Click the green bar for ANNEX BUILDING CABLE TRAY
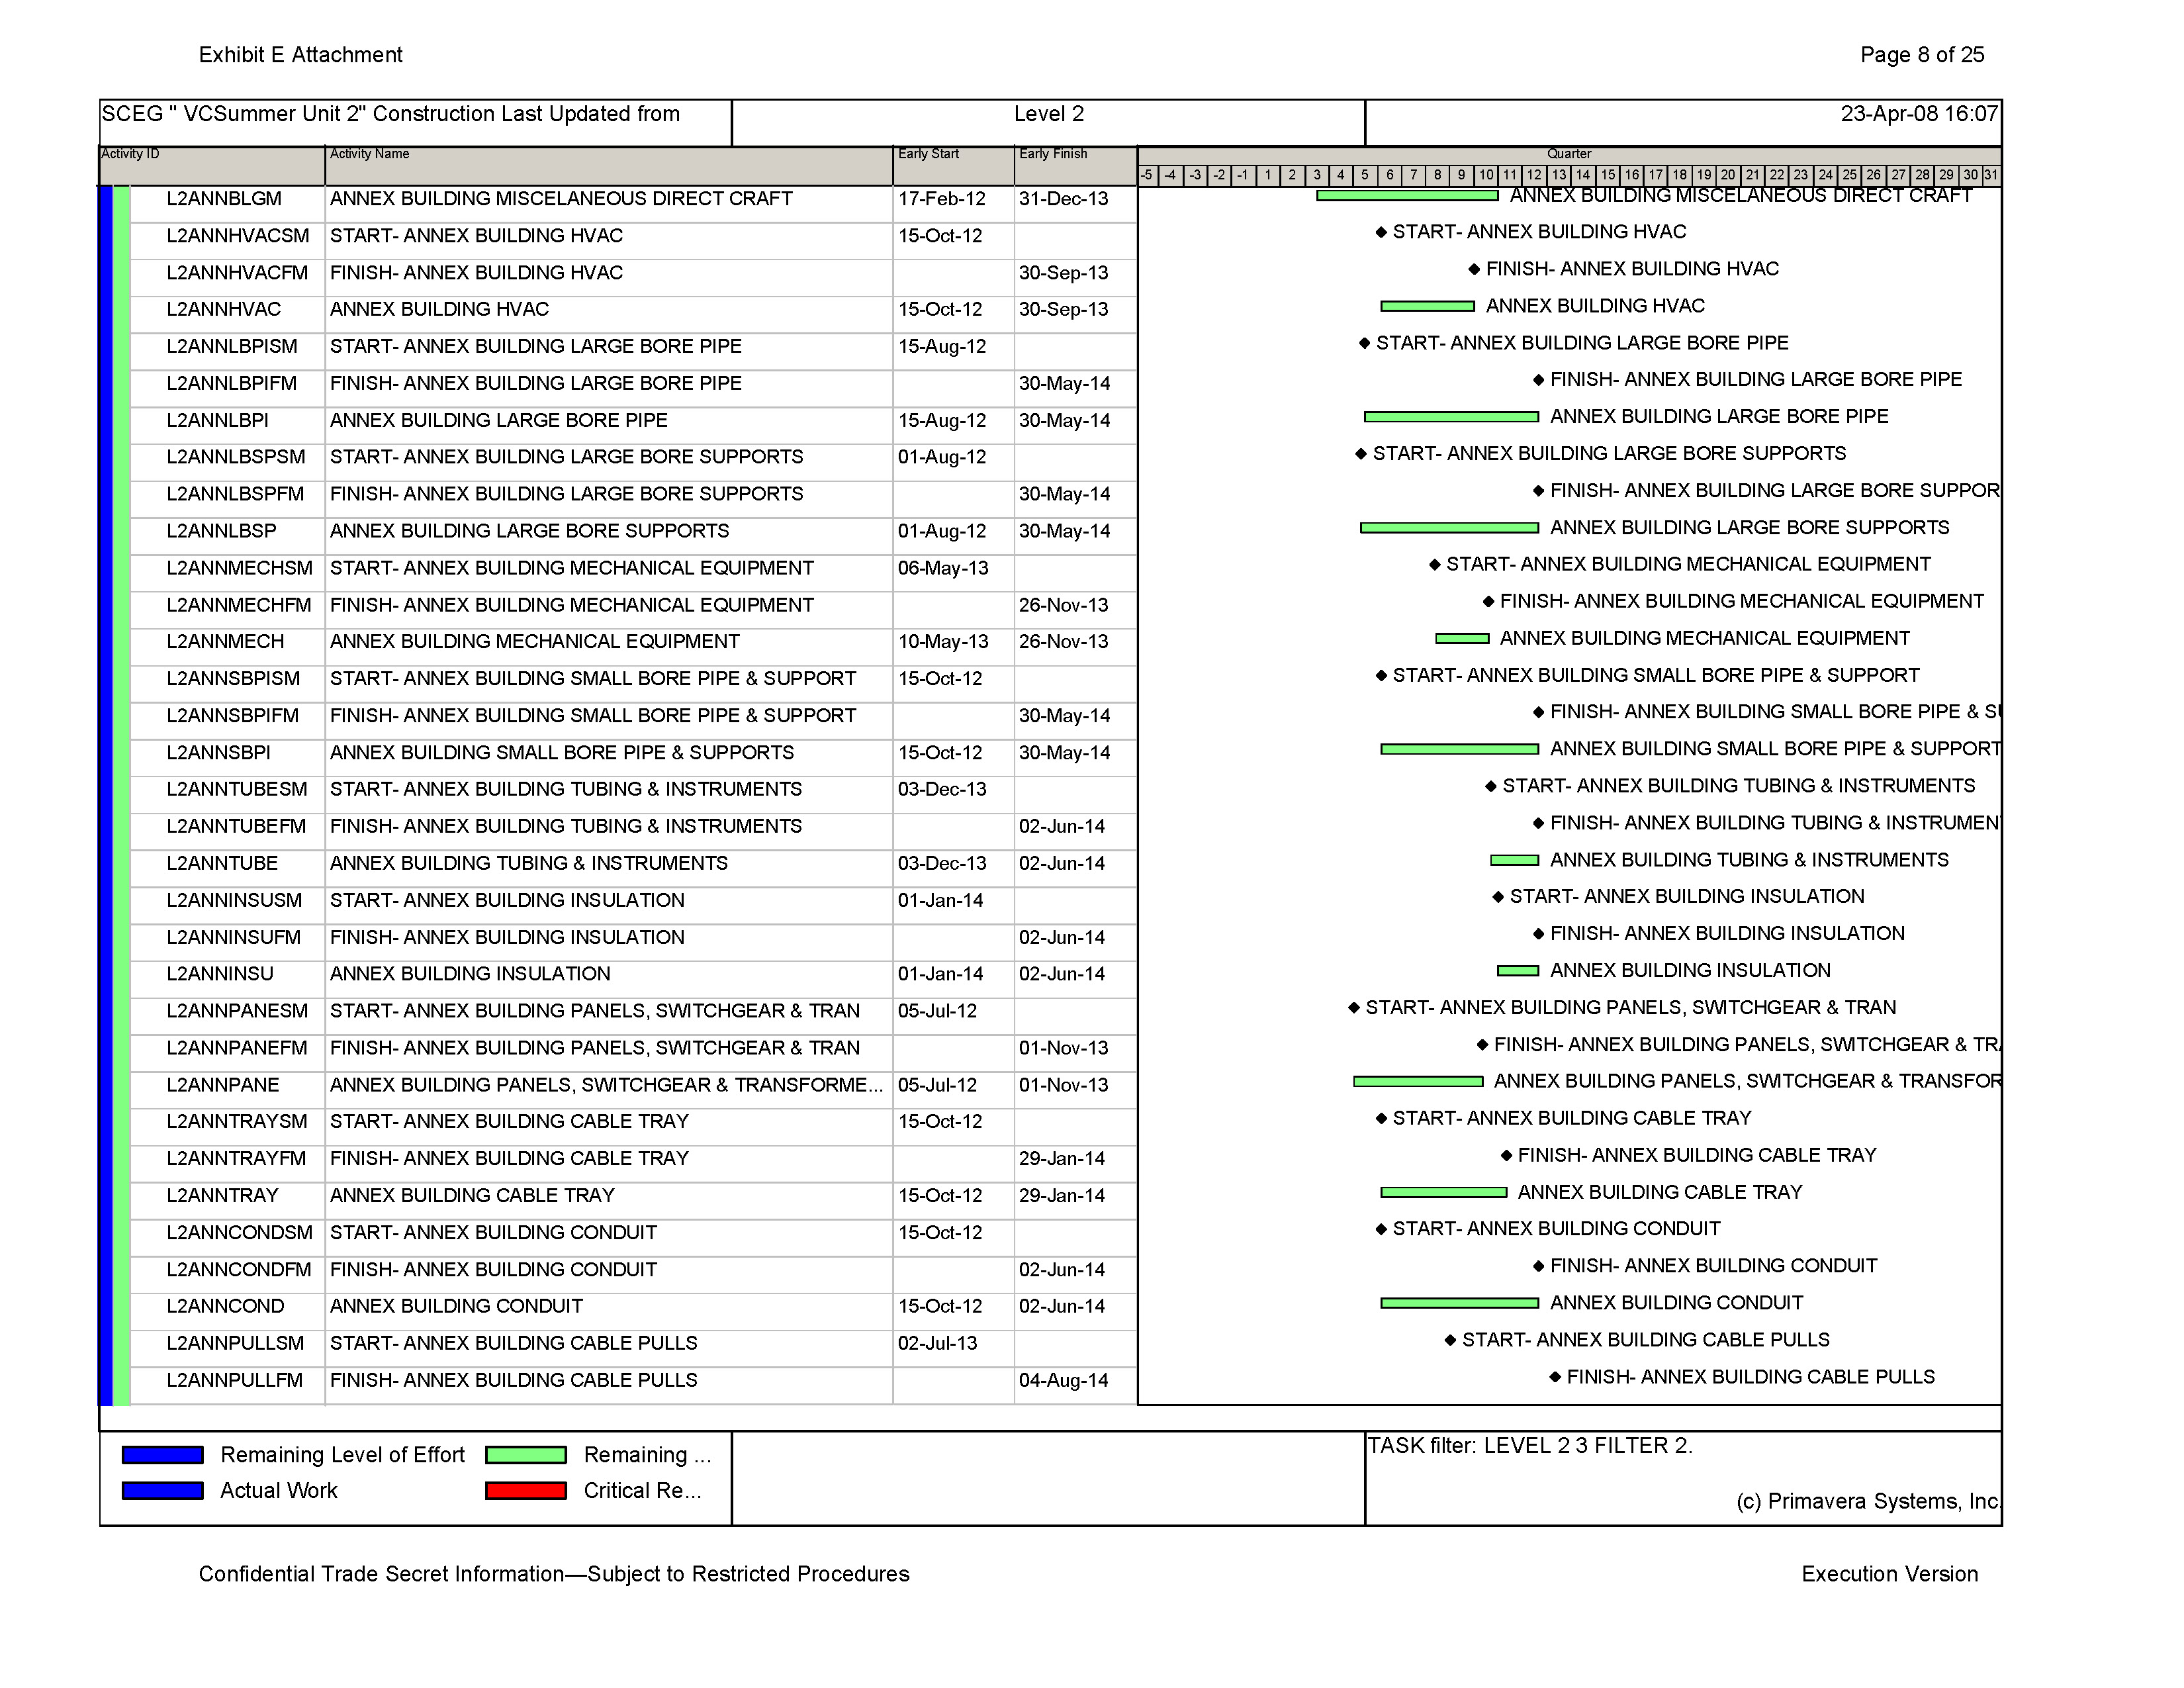 pyautogui.click(x=1443, y=1192)
